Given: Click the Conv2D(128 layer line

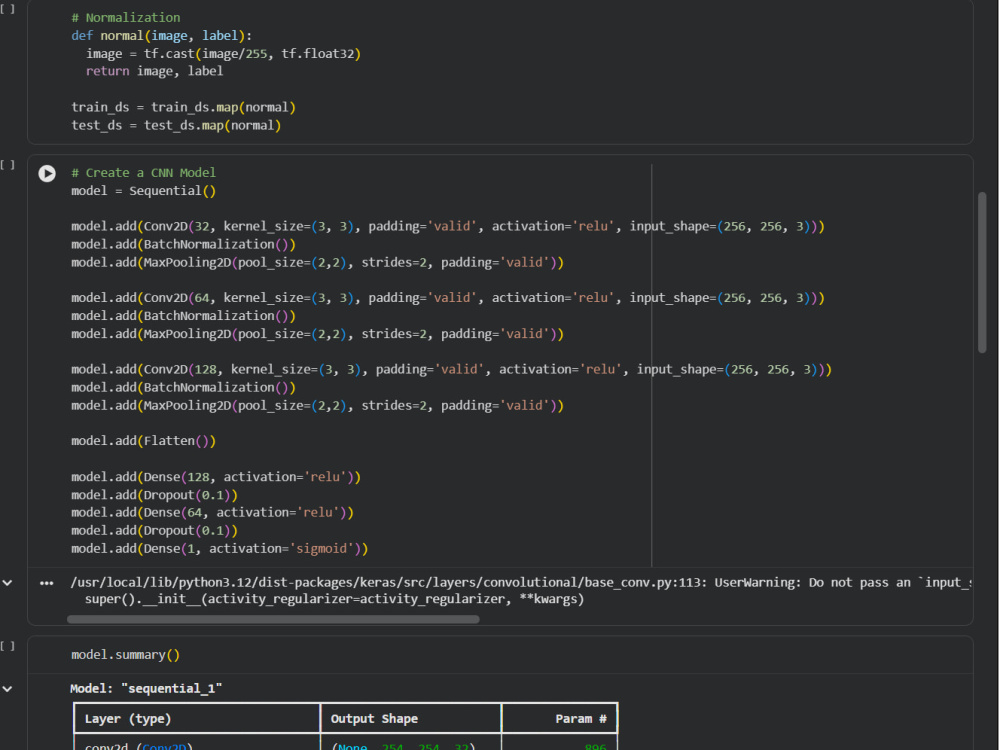Looking at the screenshot, I should point(452,369).
